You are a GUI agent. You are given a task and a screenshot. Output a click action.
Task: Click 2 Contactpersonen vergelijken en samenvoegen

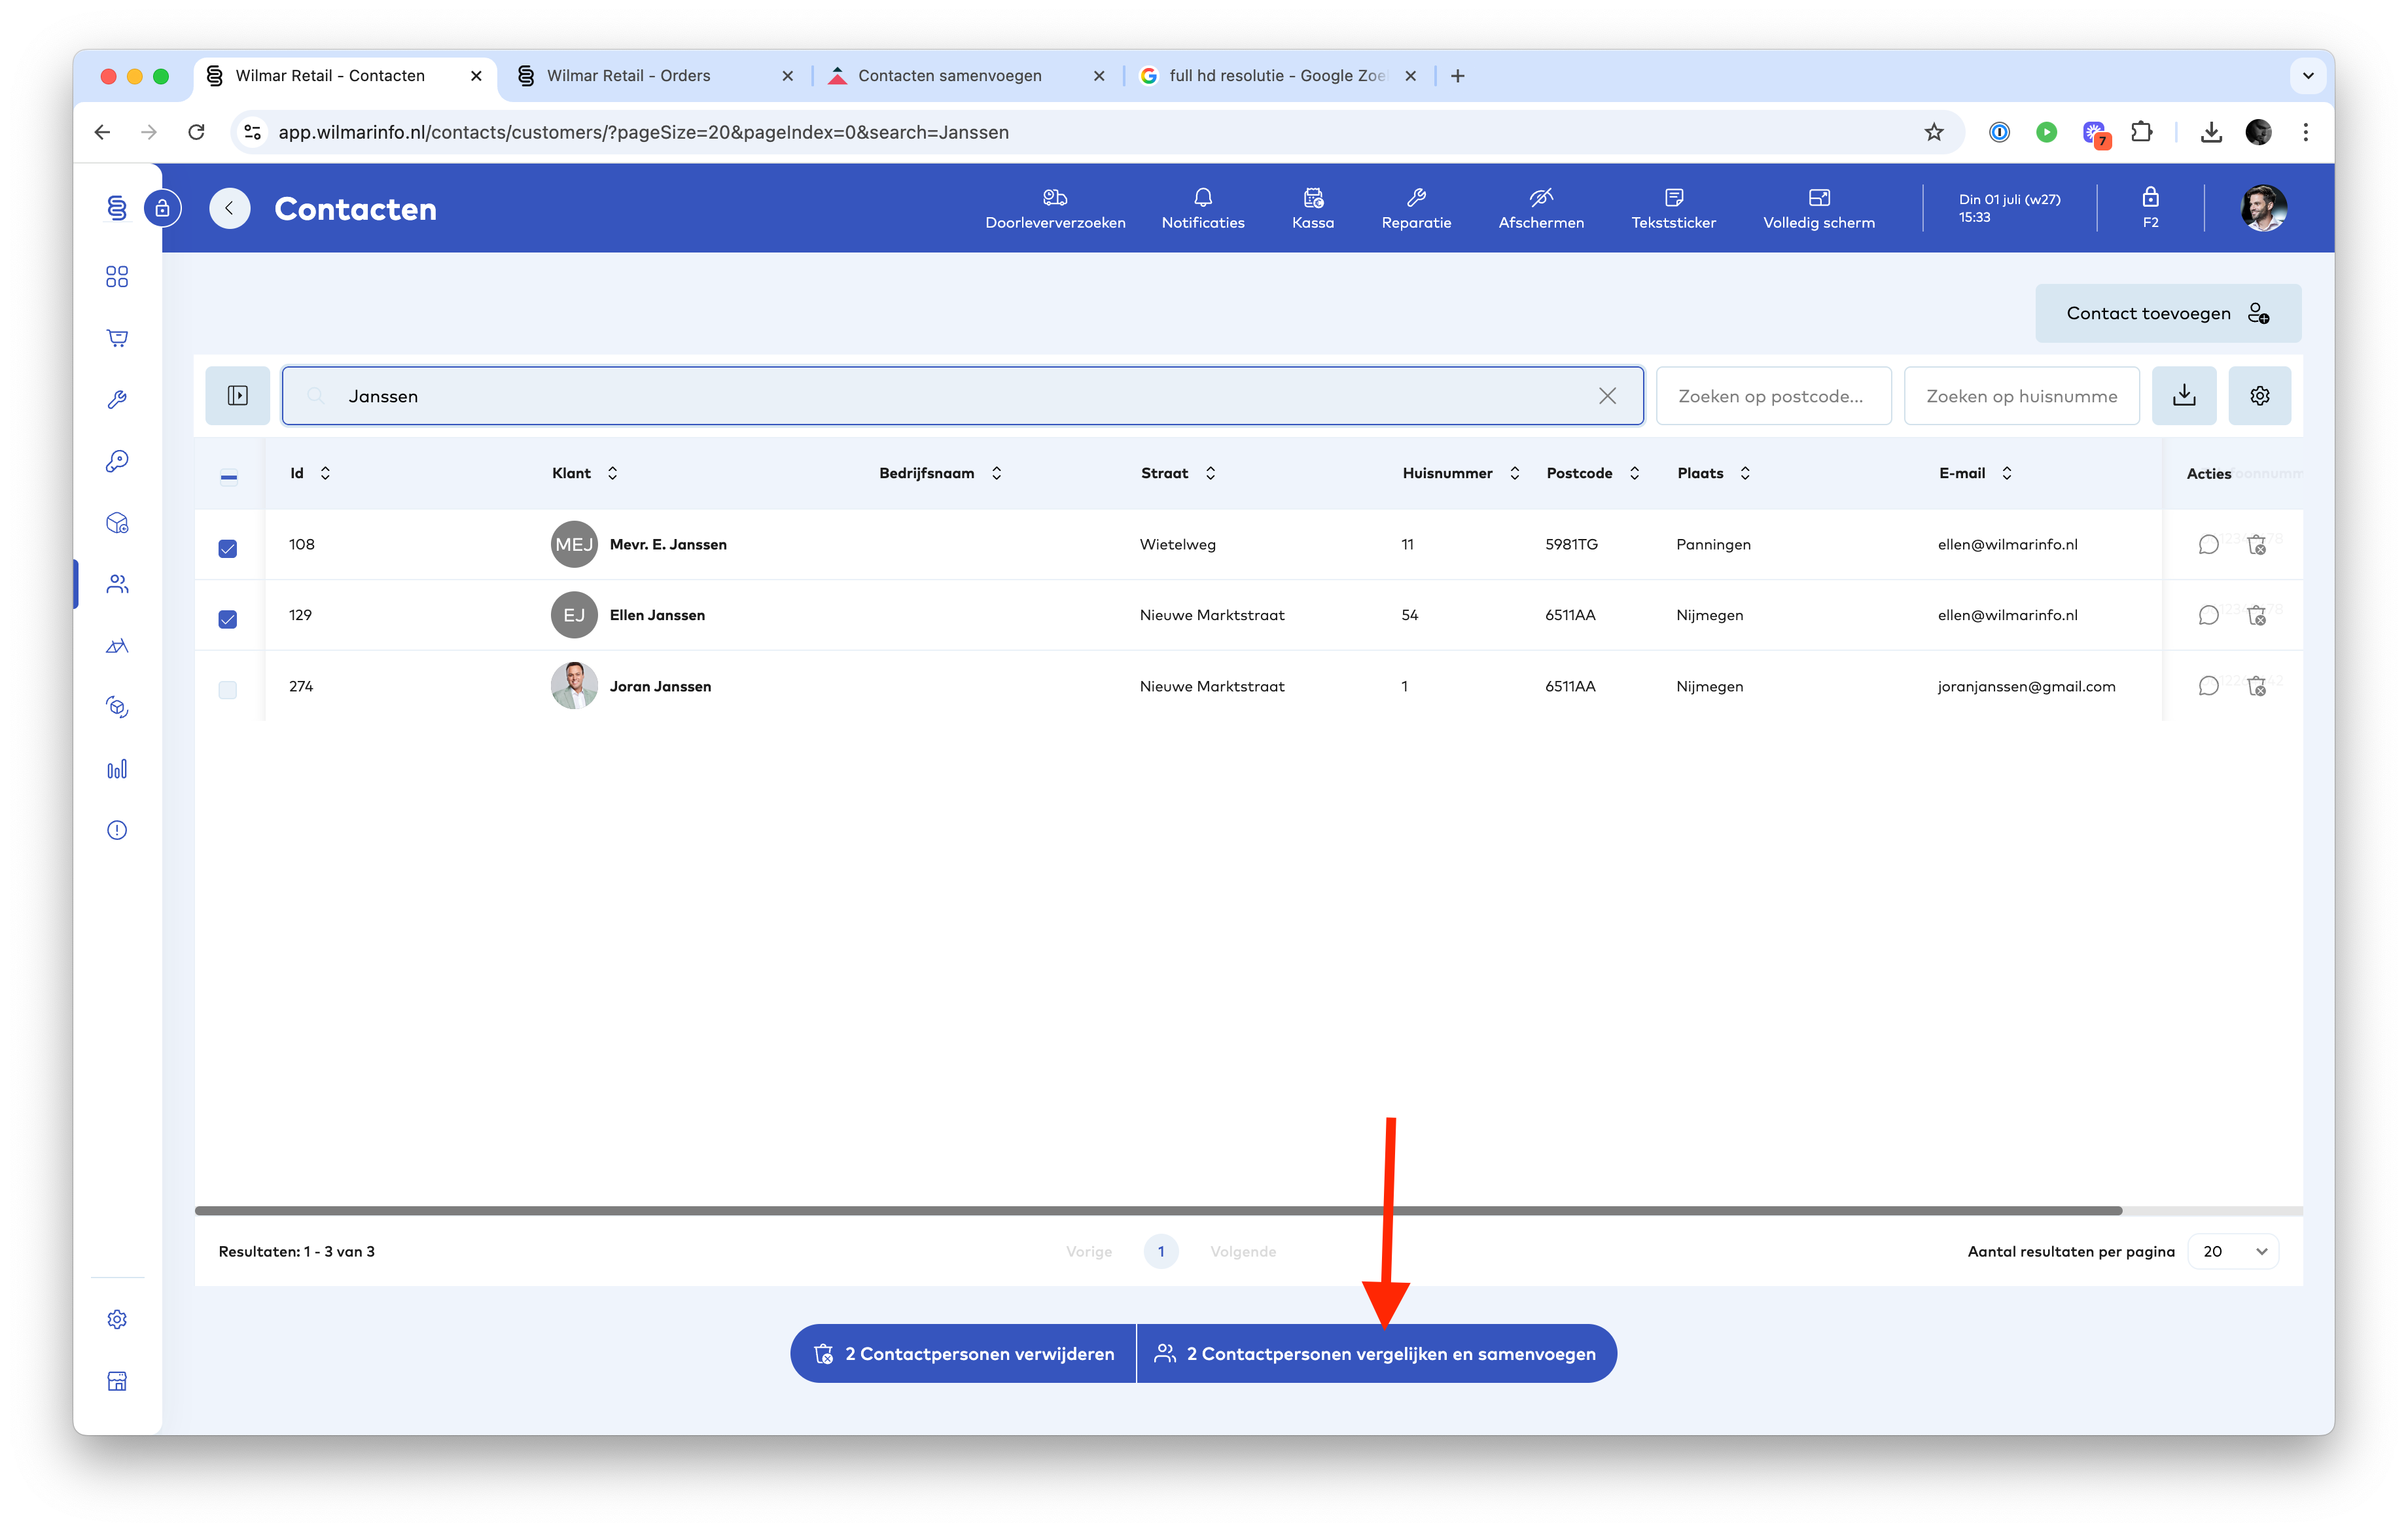click(x=1377, y=1353)
